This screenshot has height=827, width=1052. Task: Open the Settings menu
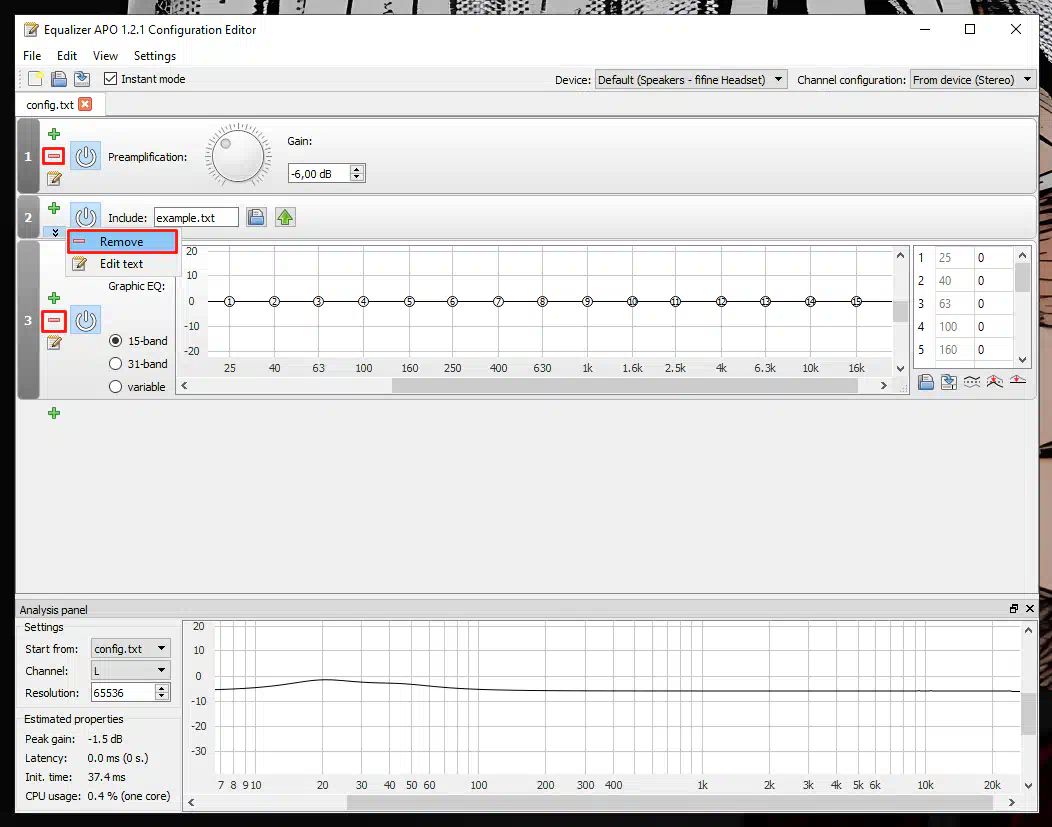pos(154,56)
